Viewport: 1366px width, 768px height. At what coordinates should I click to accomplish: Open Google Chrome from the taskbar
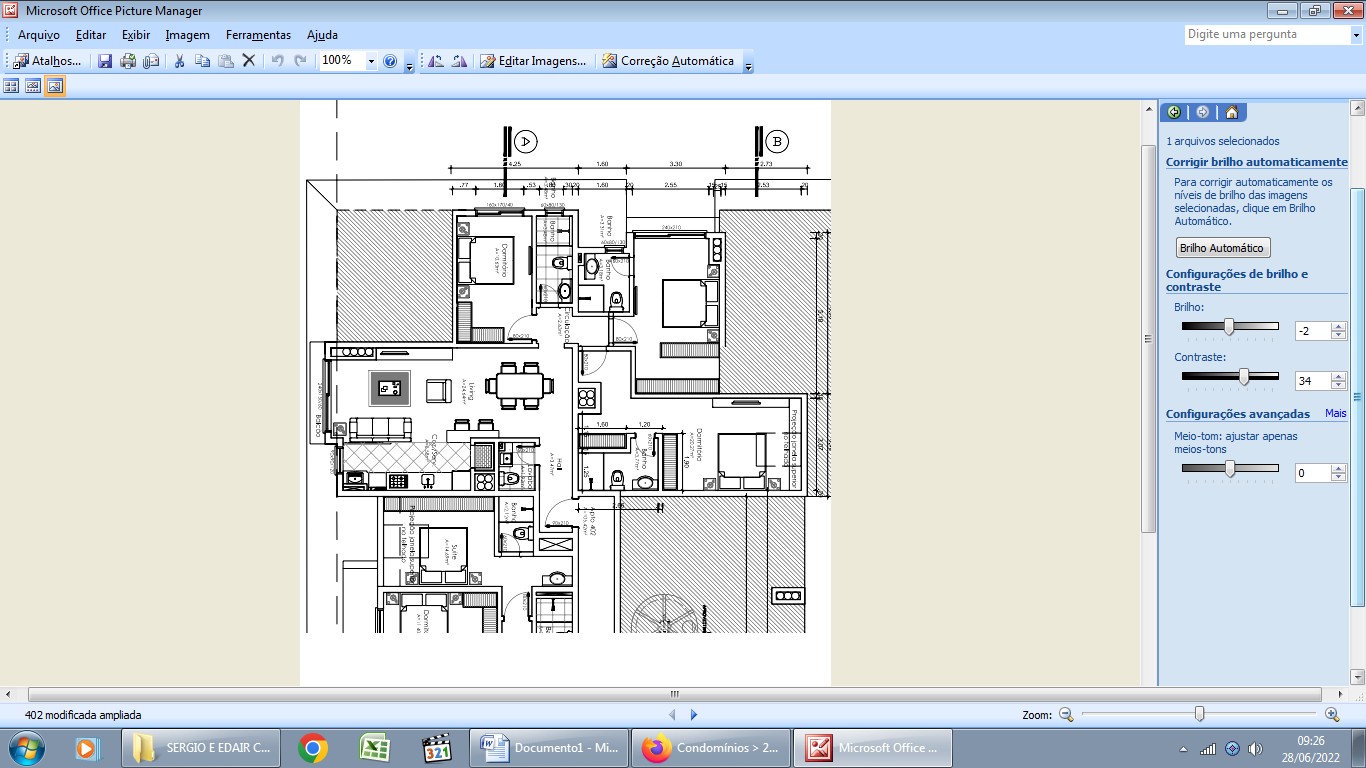pos(313,748)
